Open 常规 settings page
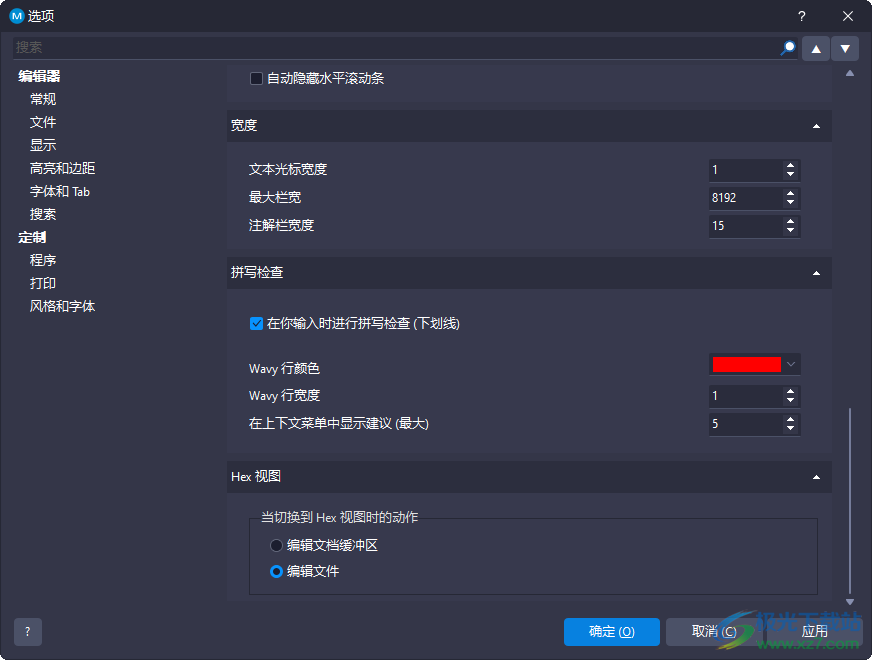872x660 pixels. (43, 100)
